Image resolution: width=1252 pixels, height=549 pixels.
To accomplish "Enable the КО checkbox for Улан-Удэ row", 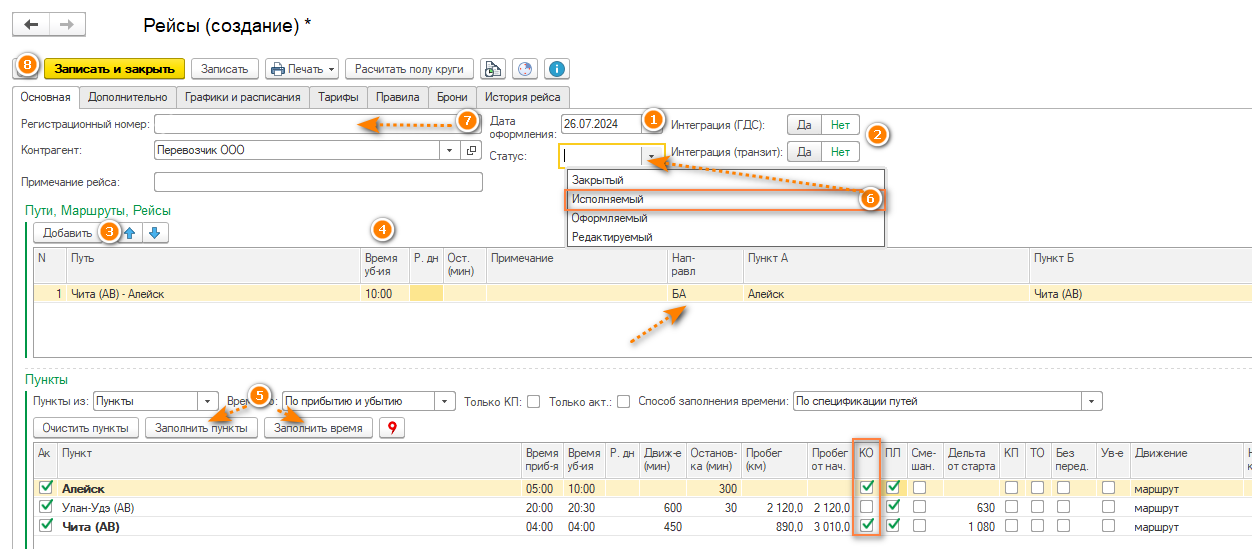I will (x=867, y=508).
